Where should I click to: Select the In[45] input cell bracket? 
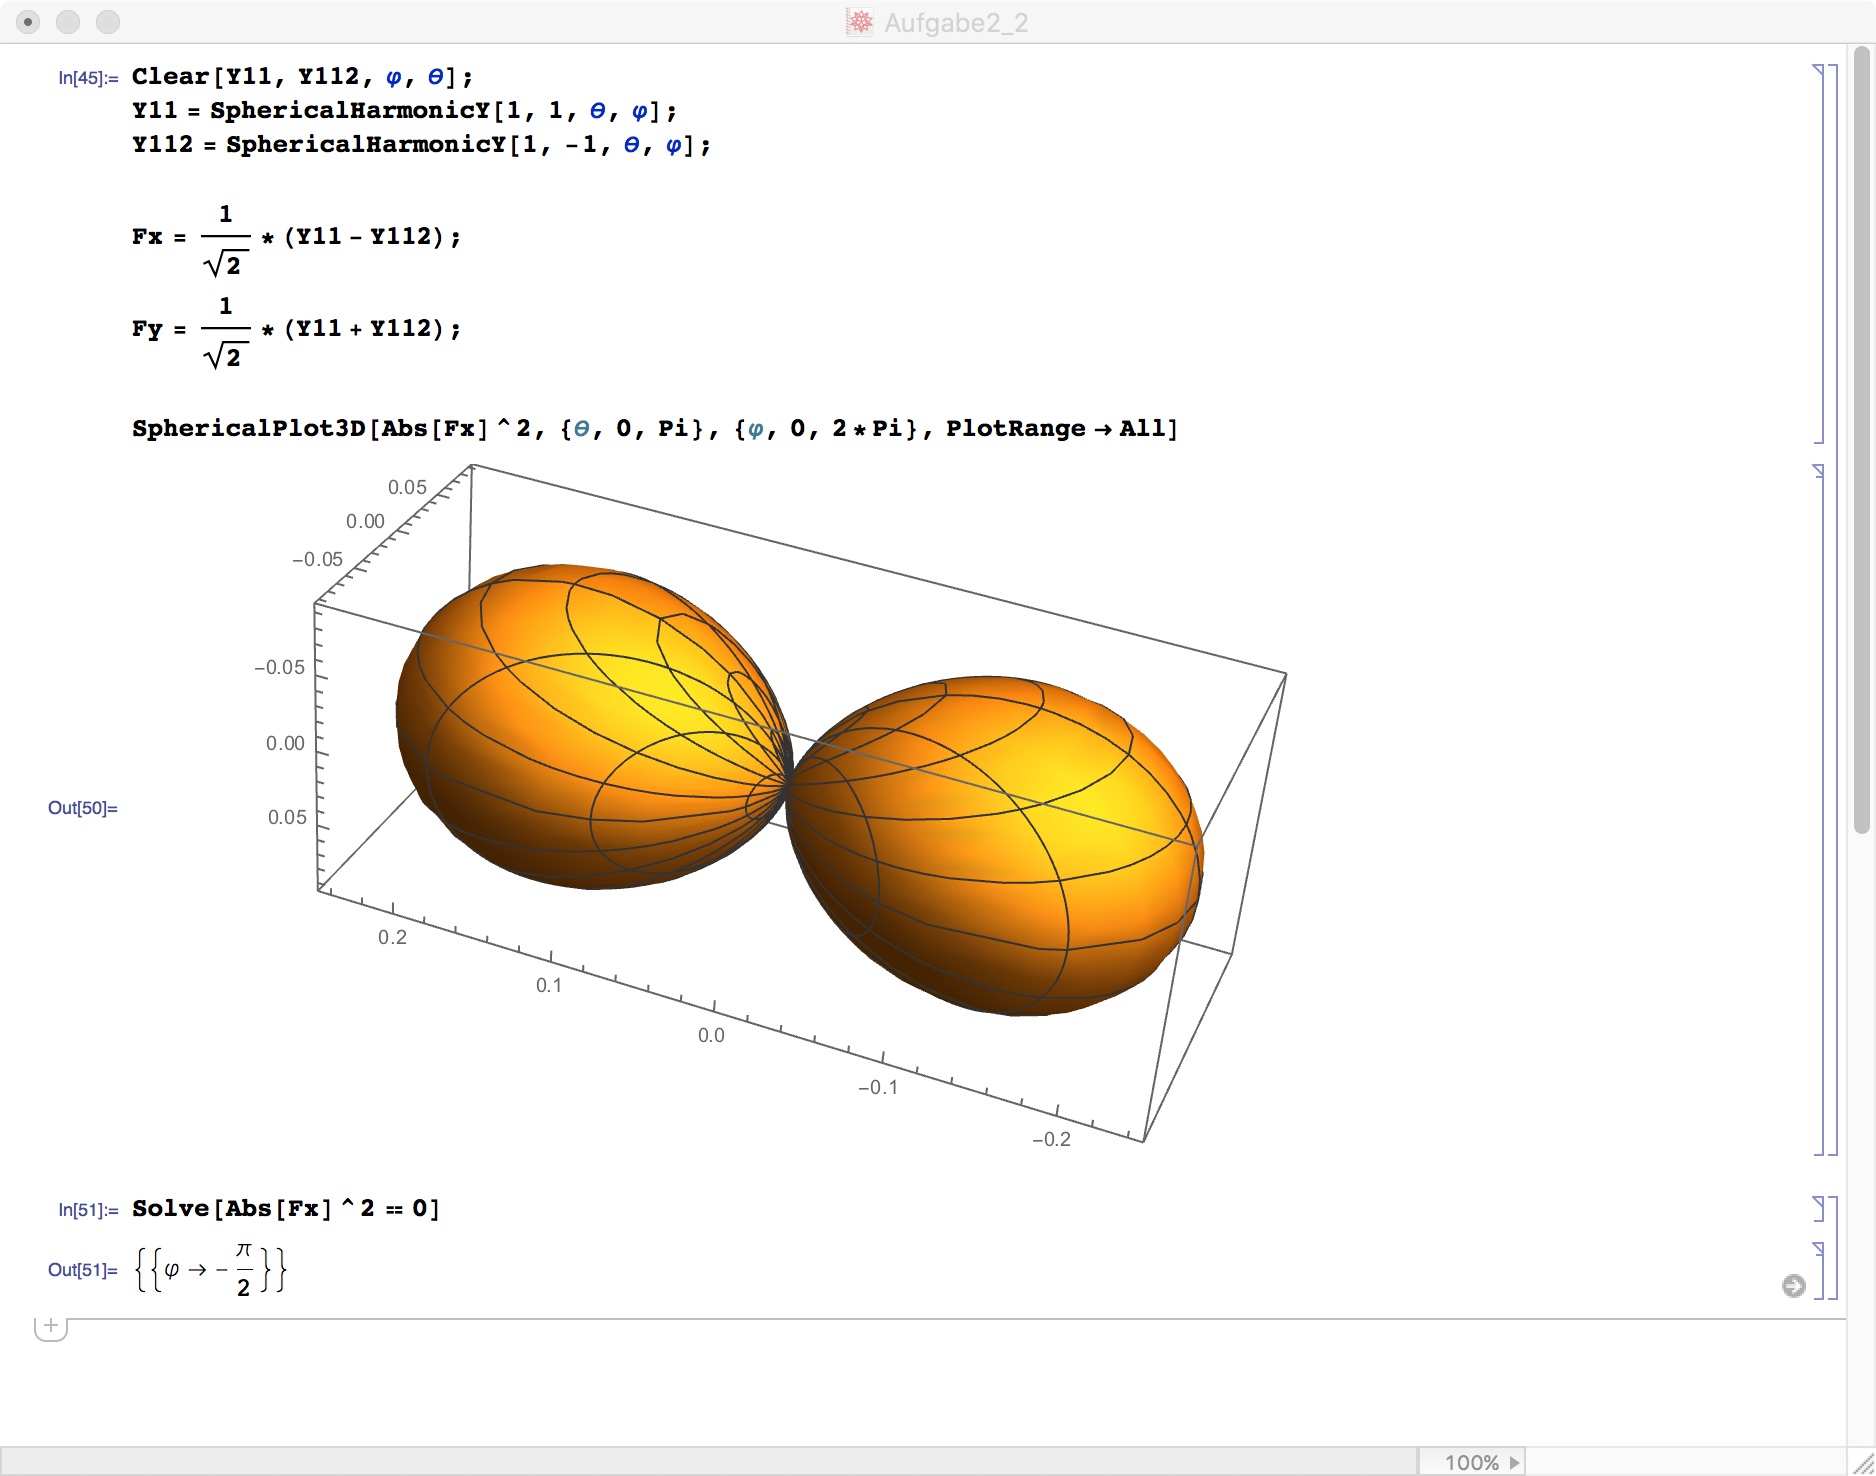(x=1818, y=253)
